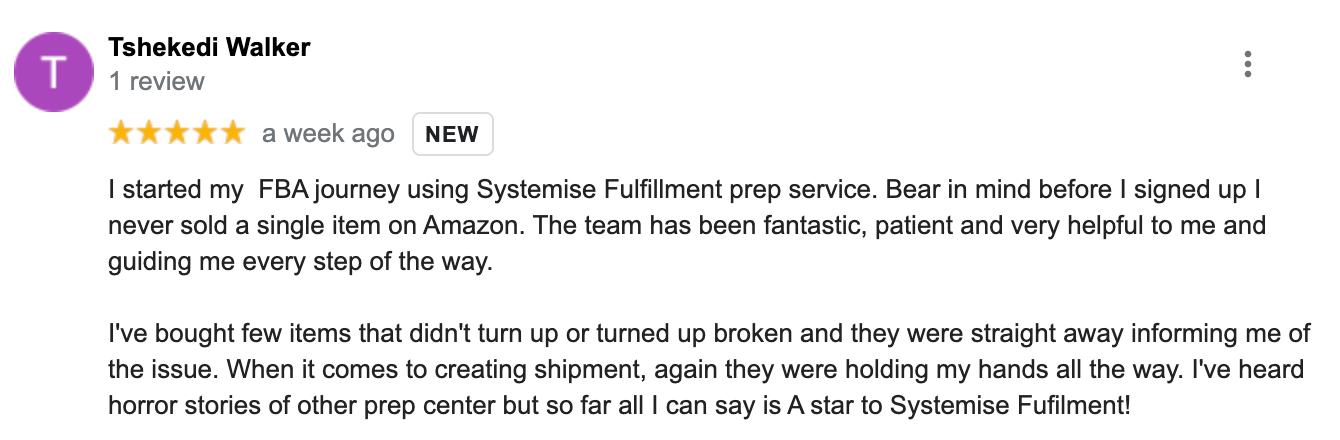View the reviewer's "1 review" count
This screenshot has width=1340, height=440.
[x=156, y=81]
